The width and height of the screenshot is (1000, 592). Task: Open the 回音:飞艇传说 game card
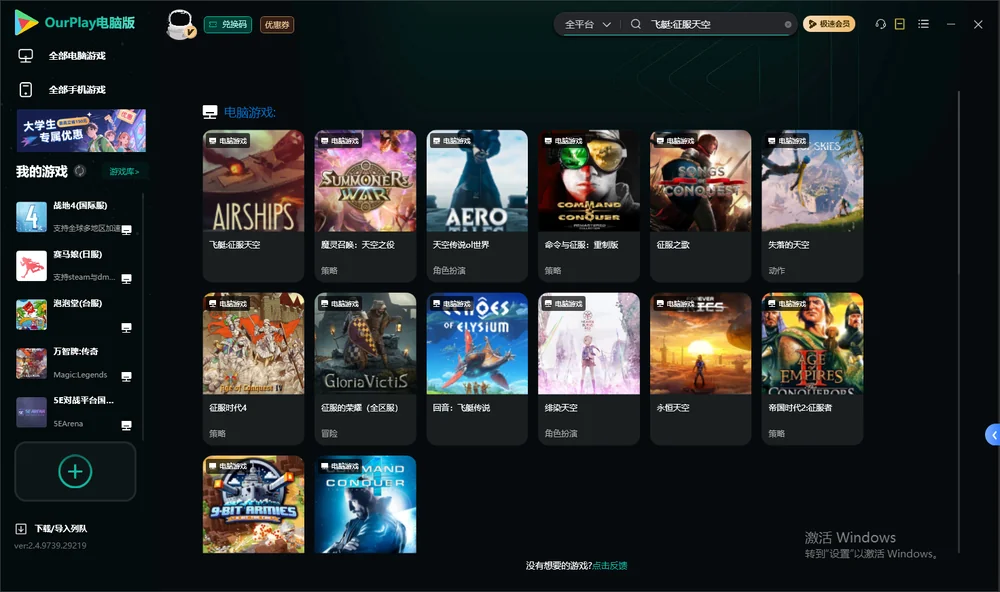click(477, 369)
